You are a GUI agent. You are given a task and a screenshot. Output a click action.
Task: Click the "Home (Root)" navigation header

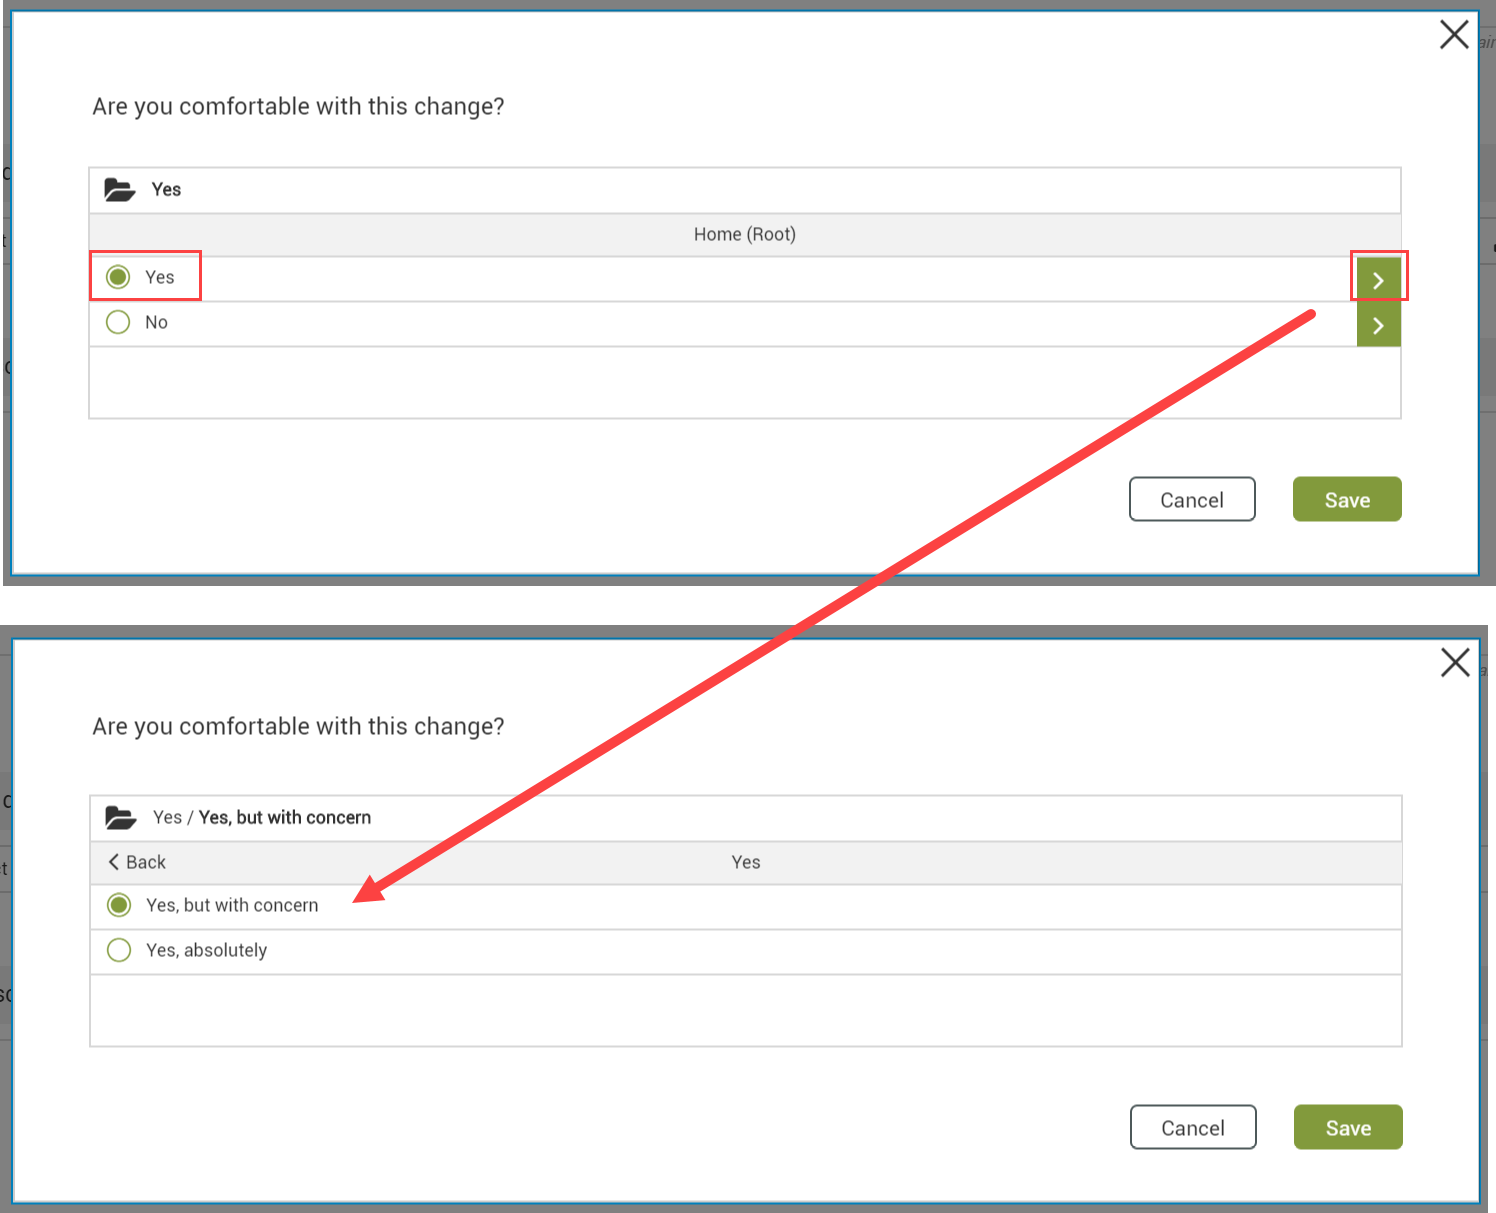pyautogui.click(x=745, y=234)
